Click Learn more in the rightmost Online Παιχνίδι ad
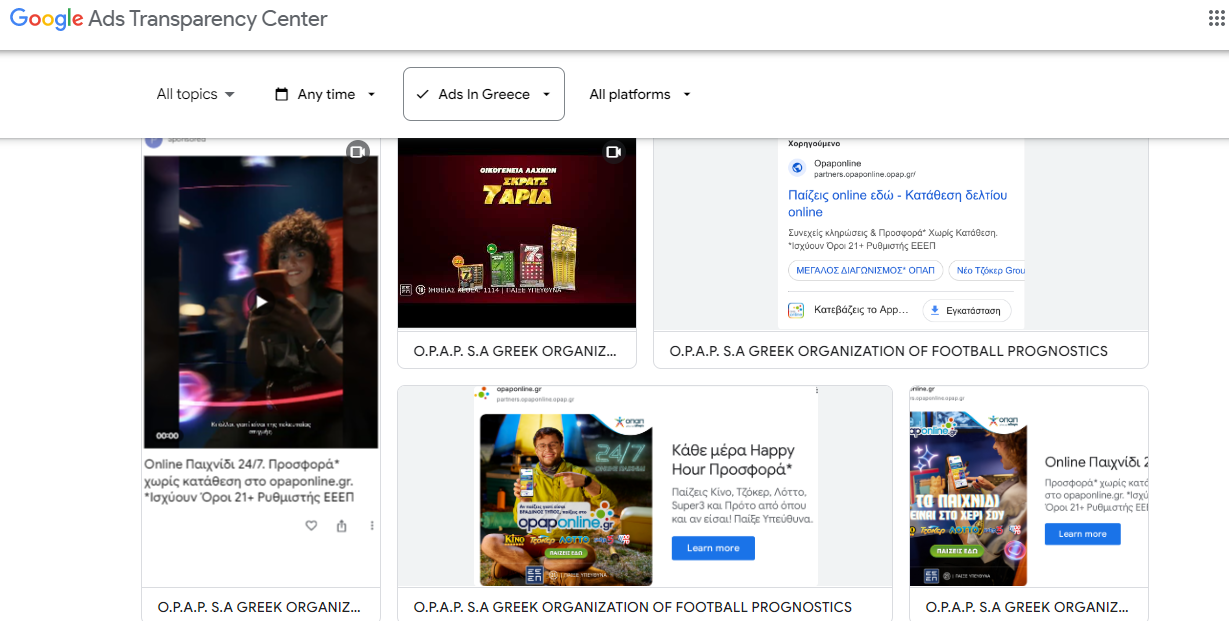Image resolution: width=1229 pixels, height=621 pixels. point(1083,534)
